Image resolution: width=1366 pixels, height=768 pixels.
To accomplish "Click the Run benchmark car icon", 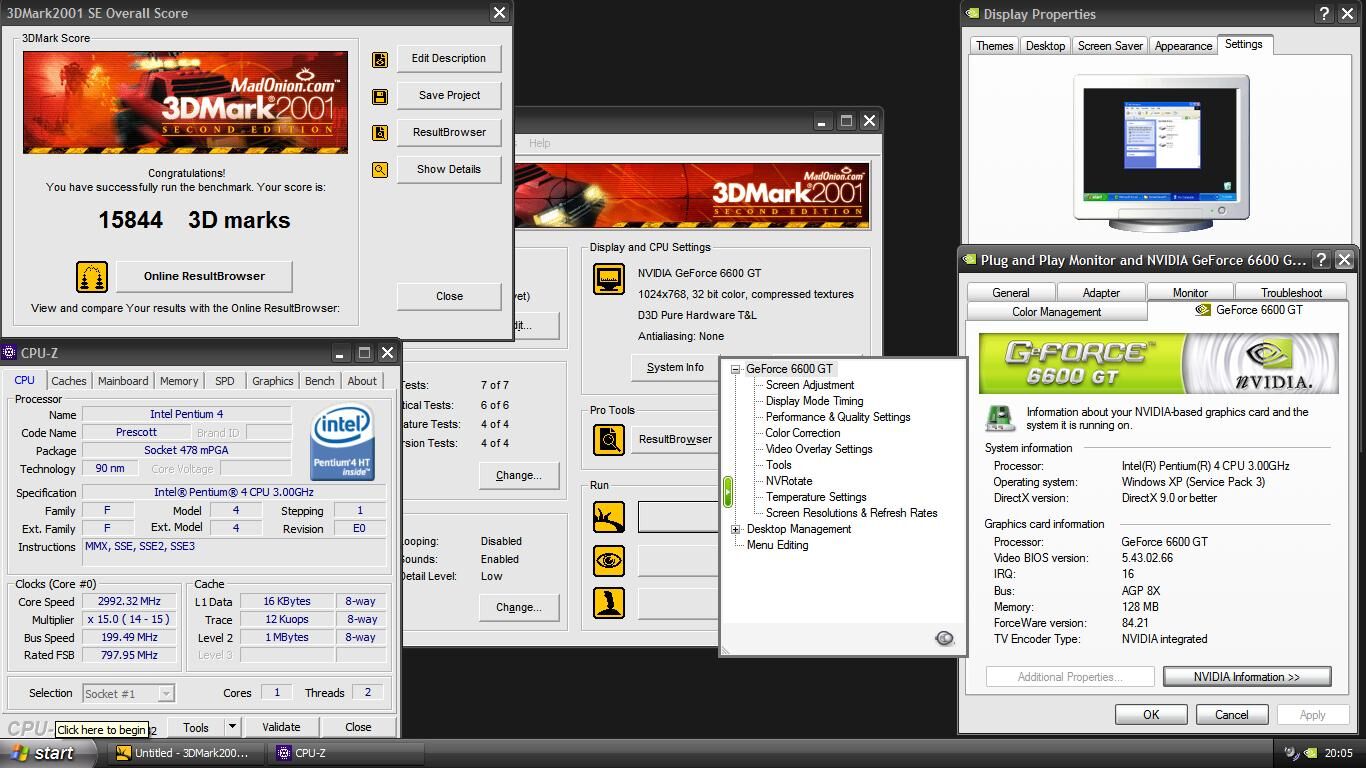I will point(609,517).
